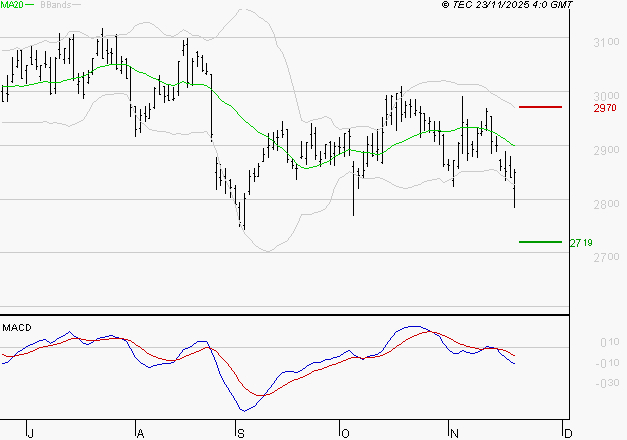Click the -030 MACD axis label
This screenshot has height=440, width=627.
click(x=607, y=383)
